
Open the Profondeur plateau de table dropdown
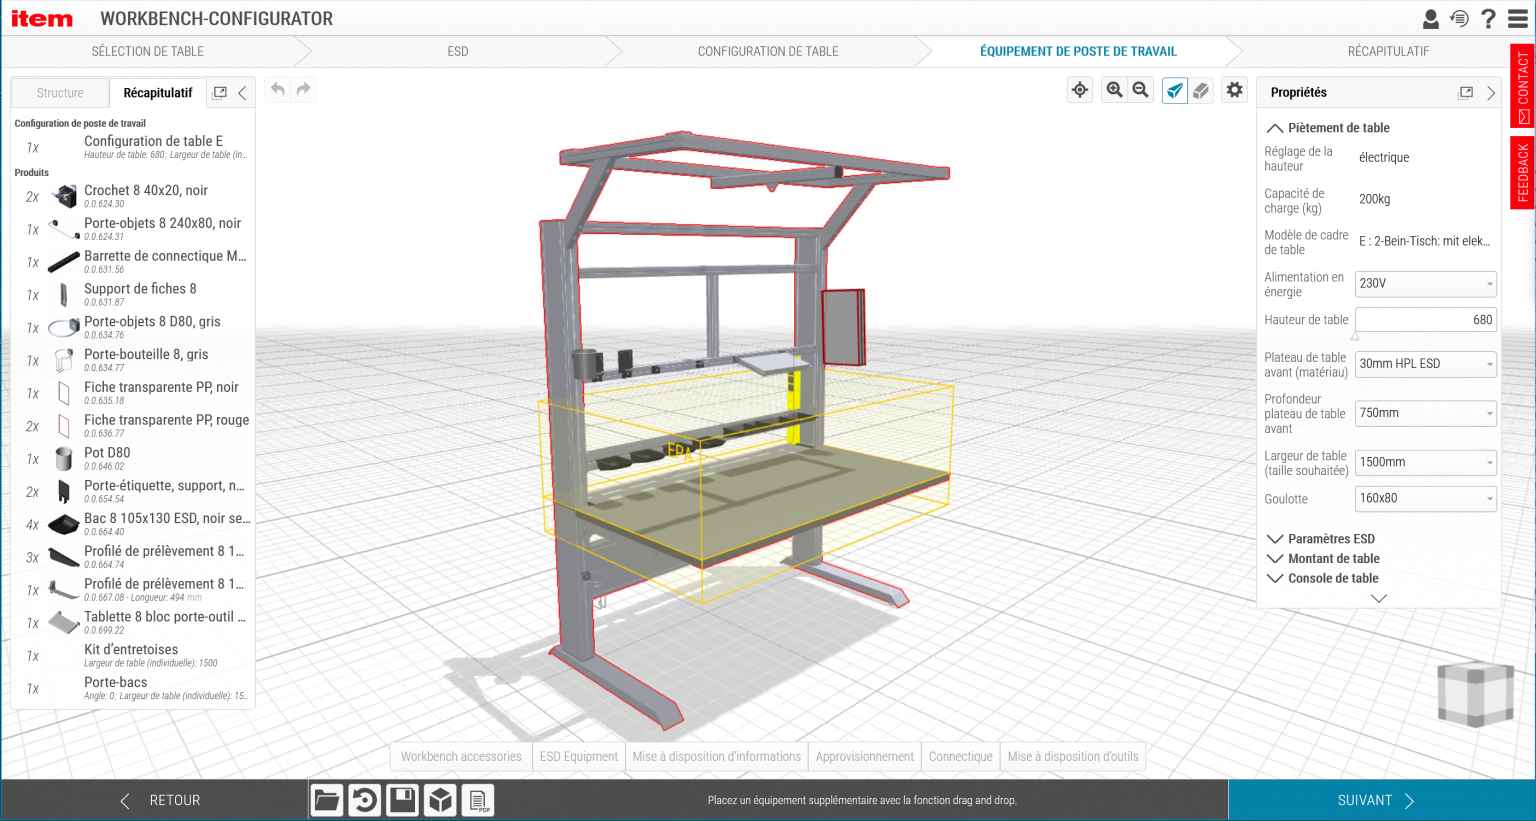1426,413
